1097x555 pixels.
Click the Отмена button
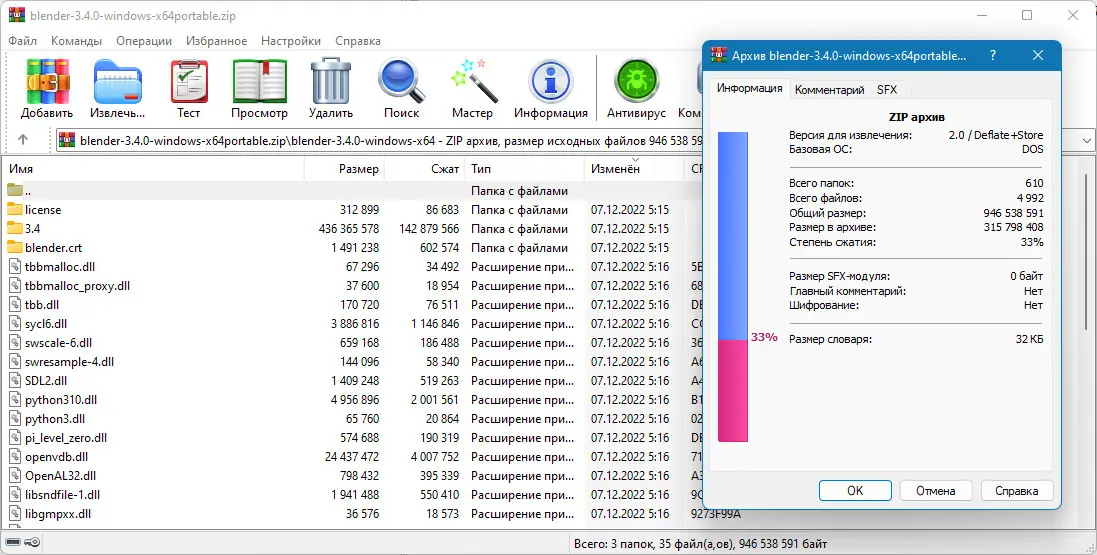935,491
